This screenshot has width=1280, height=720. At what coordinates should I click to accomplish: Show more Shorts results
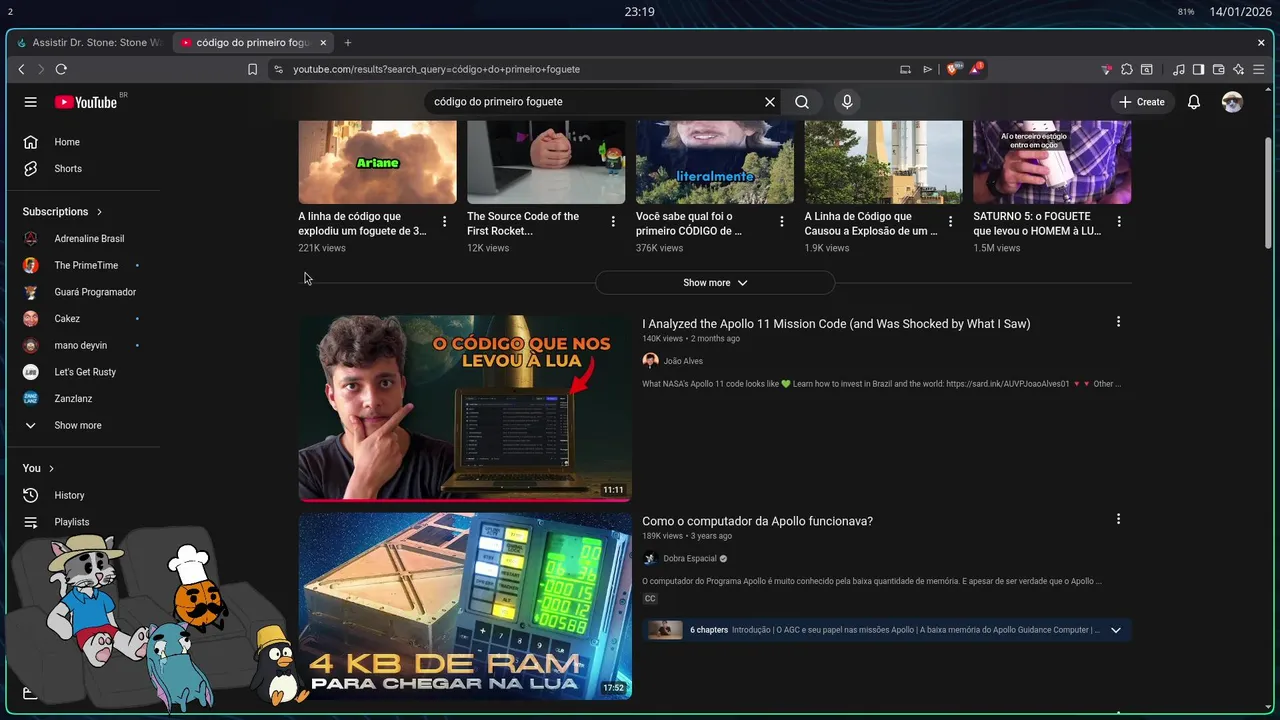[715, 283]
